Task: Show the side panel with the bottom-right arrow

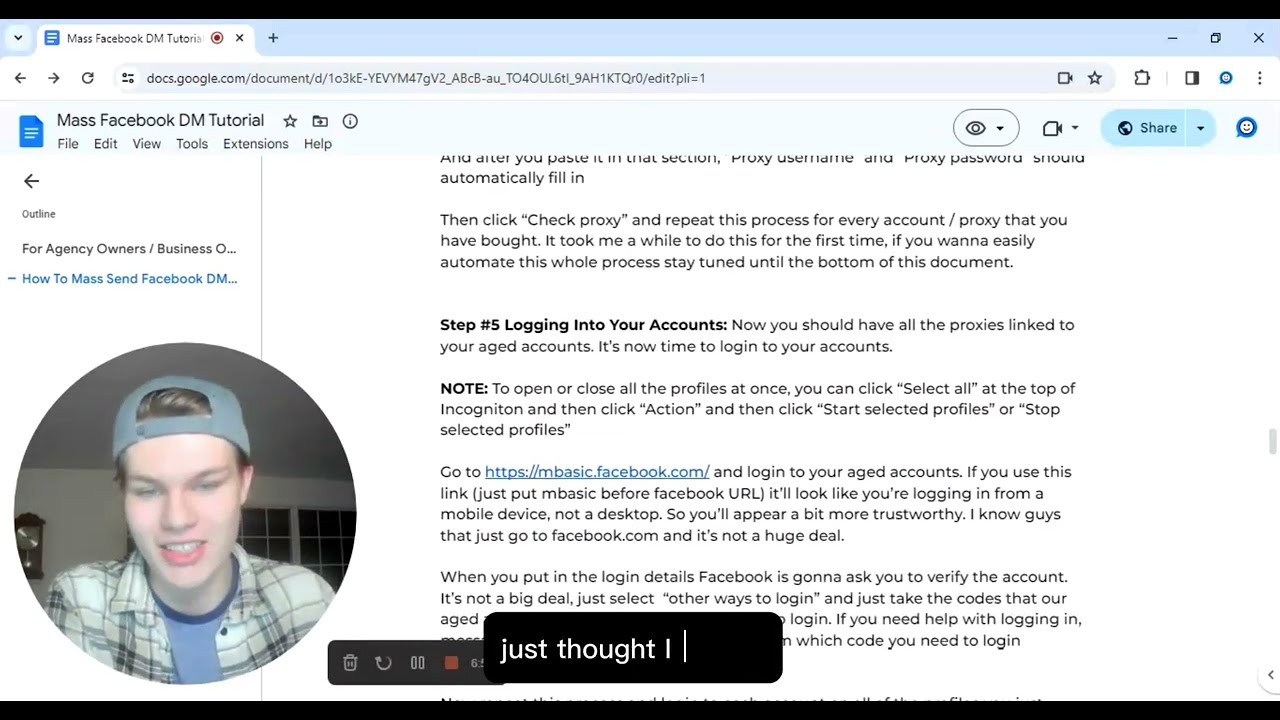Action: point(1270,676)
